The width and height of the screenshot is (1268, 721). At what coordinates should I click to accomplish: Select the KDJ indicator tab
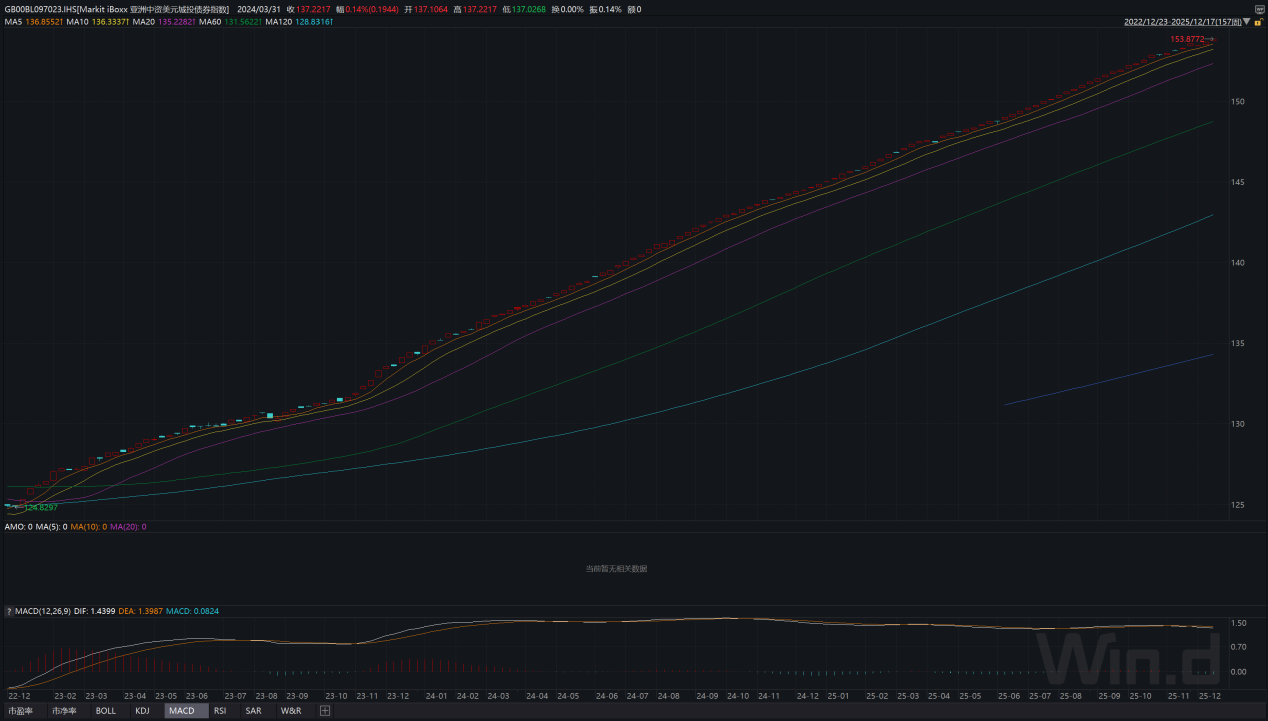pos(142,711)
